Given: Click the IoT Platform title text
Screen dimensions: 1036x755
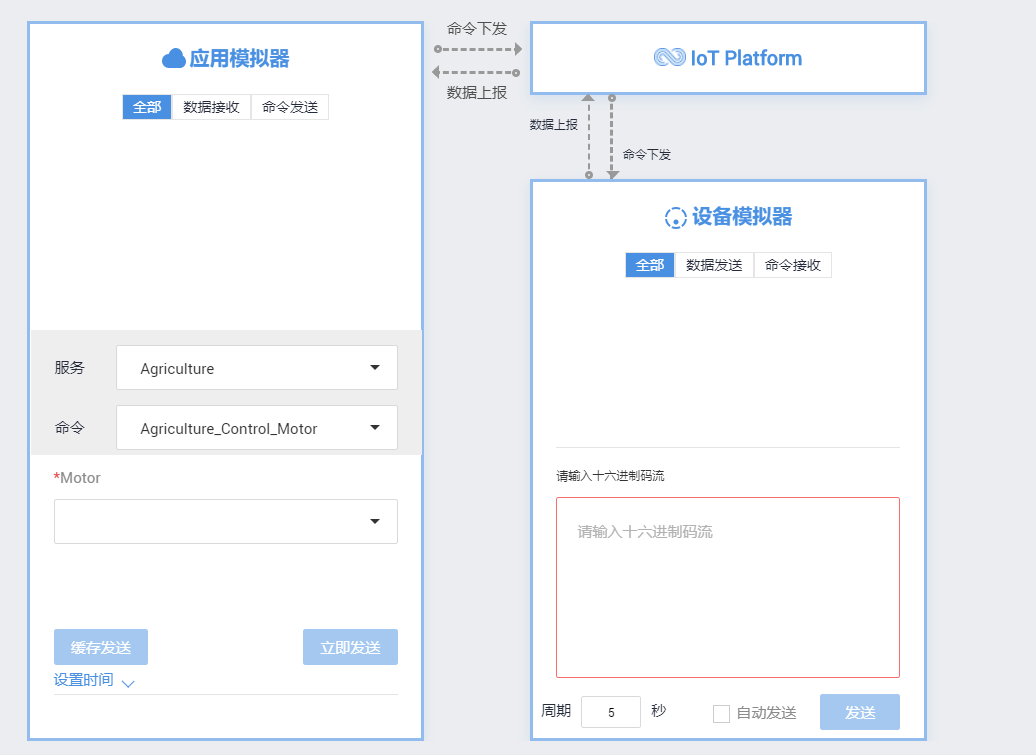Looking at the screenshot, I should [x=746, y=58].
